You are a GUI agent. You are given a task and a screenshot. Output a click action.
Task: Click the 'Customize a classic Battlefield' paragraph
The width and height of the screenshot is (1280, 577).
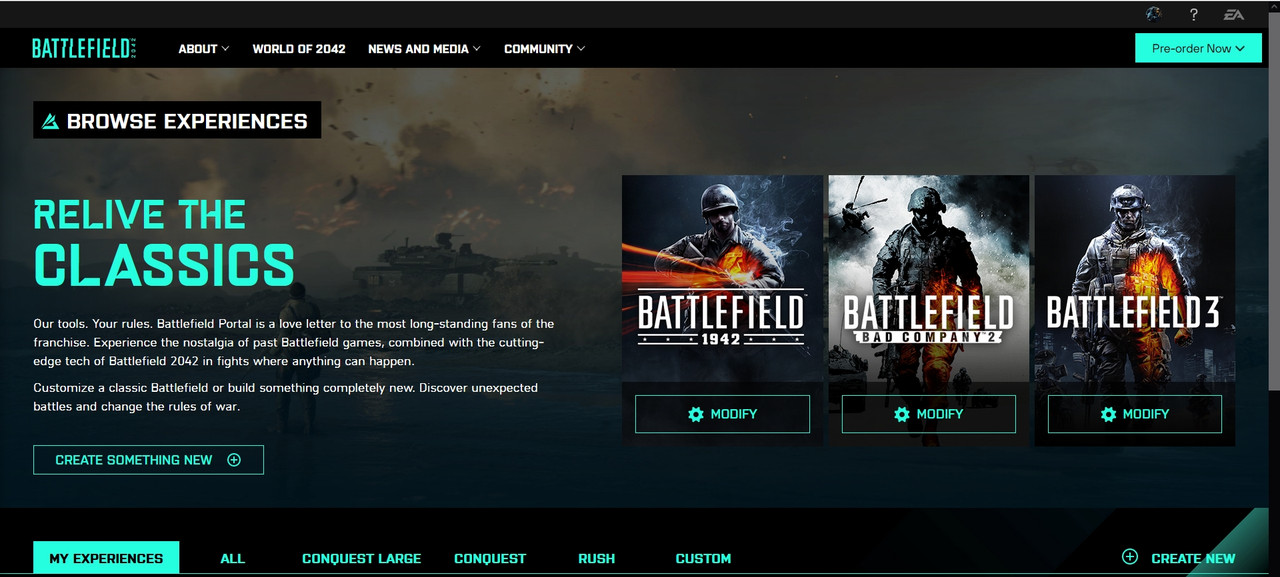point(285,397)
